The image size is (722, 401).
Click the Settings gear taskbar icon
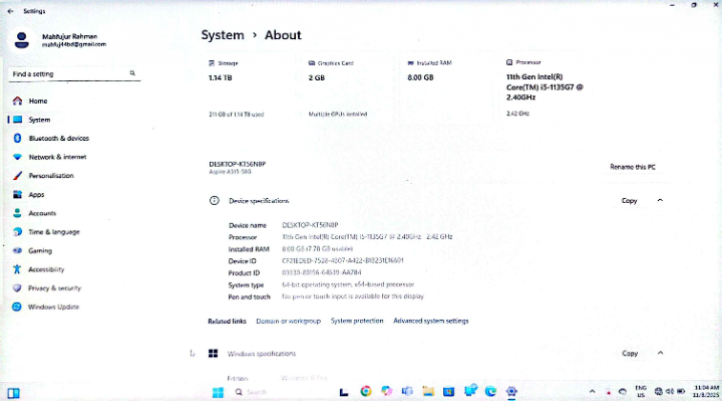512,392
